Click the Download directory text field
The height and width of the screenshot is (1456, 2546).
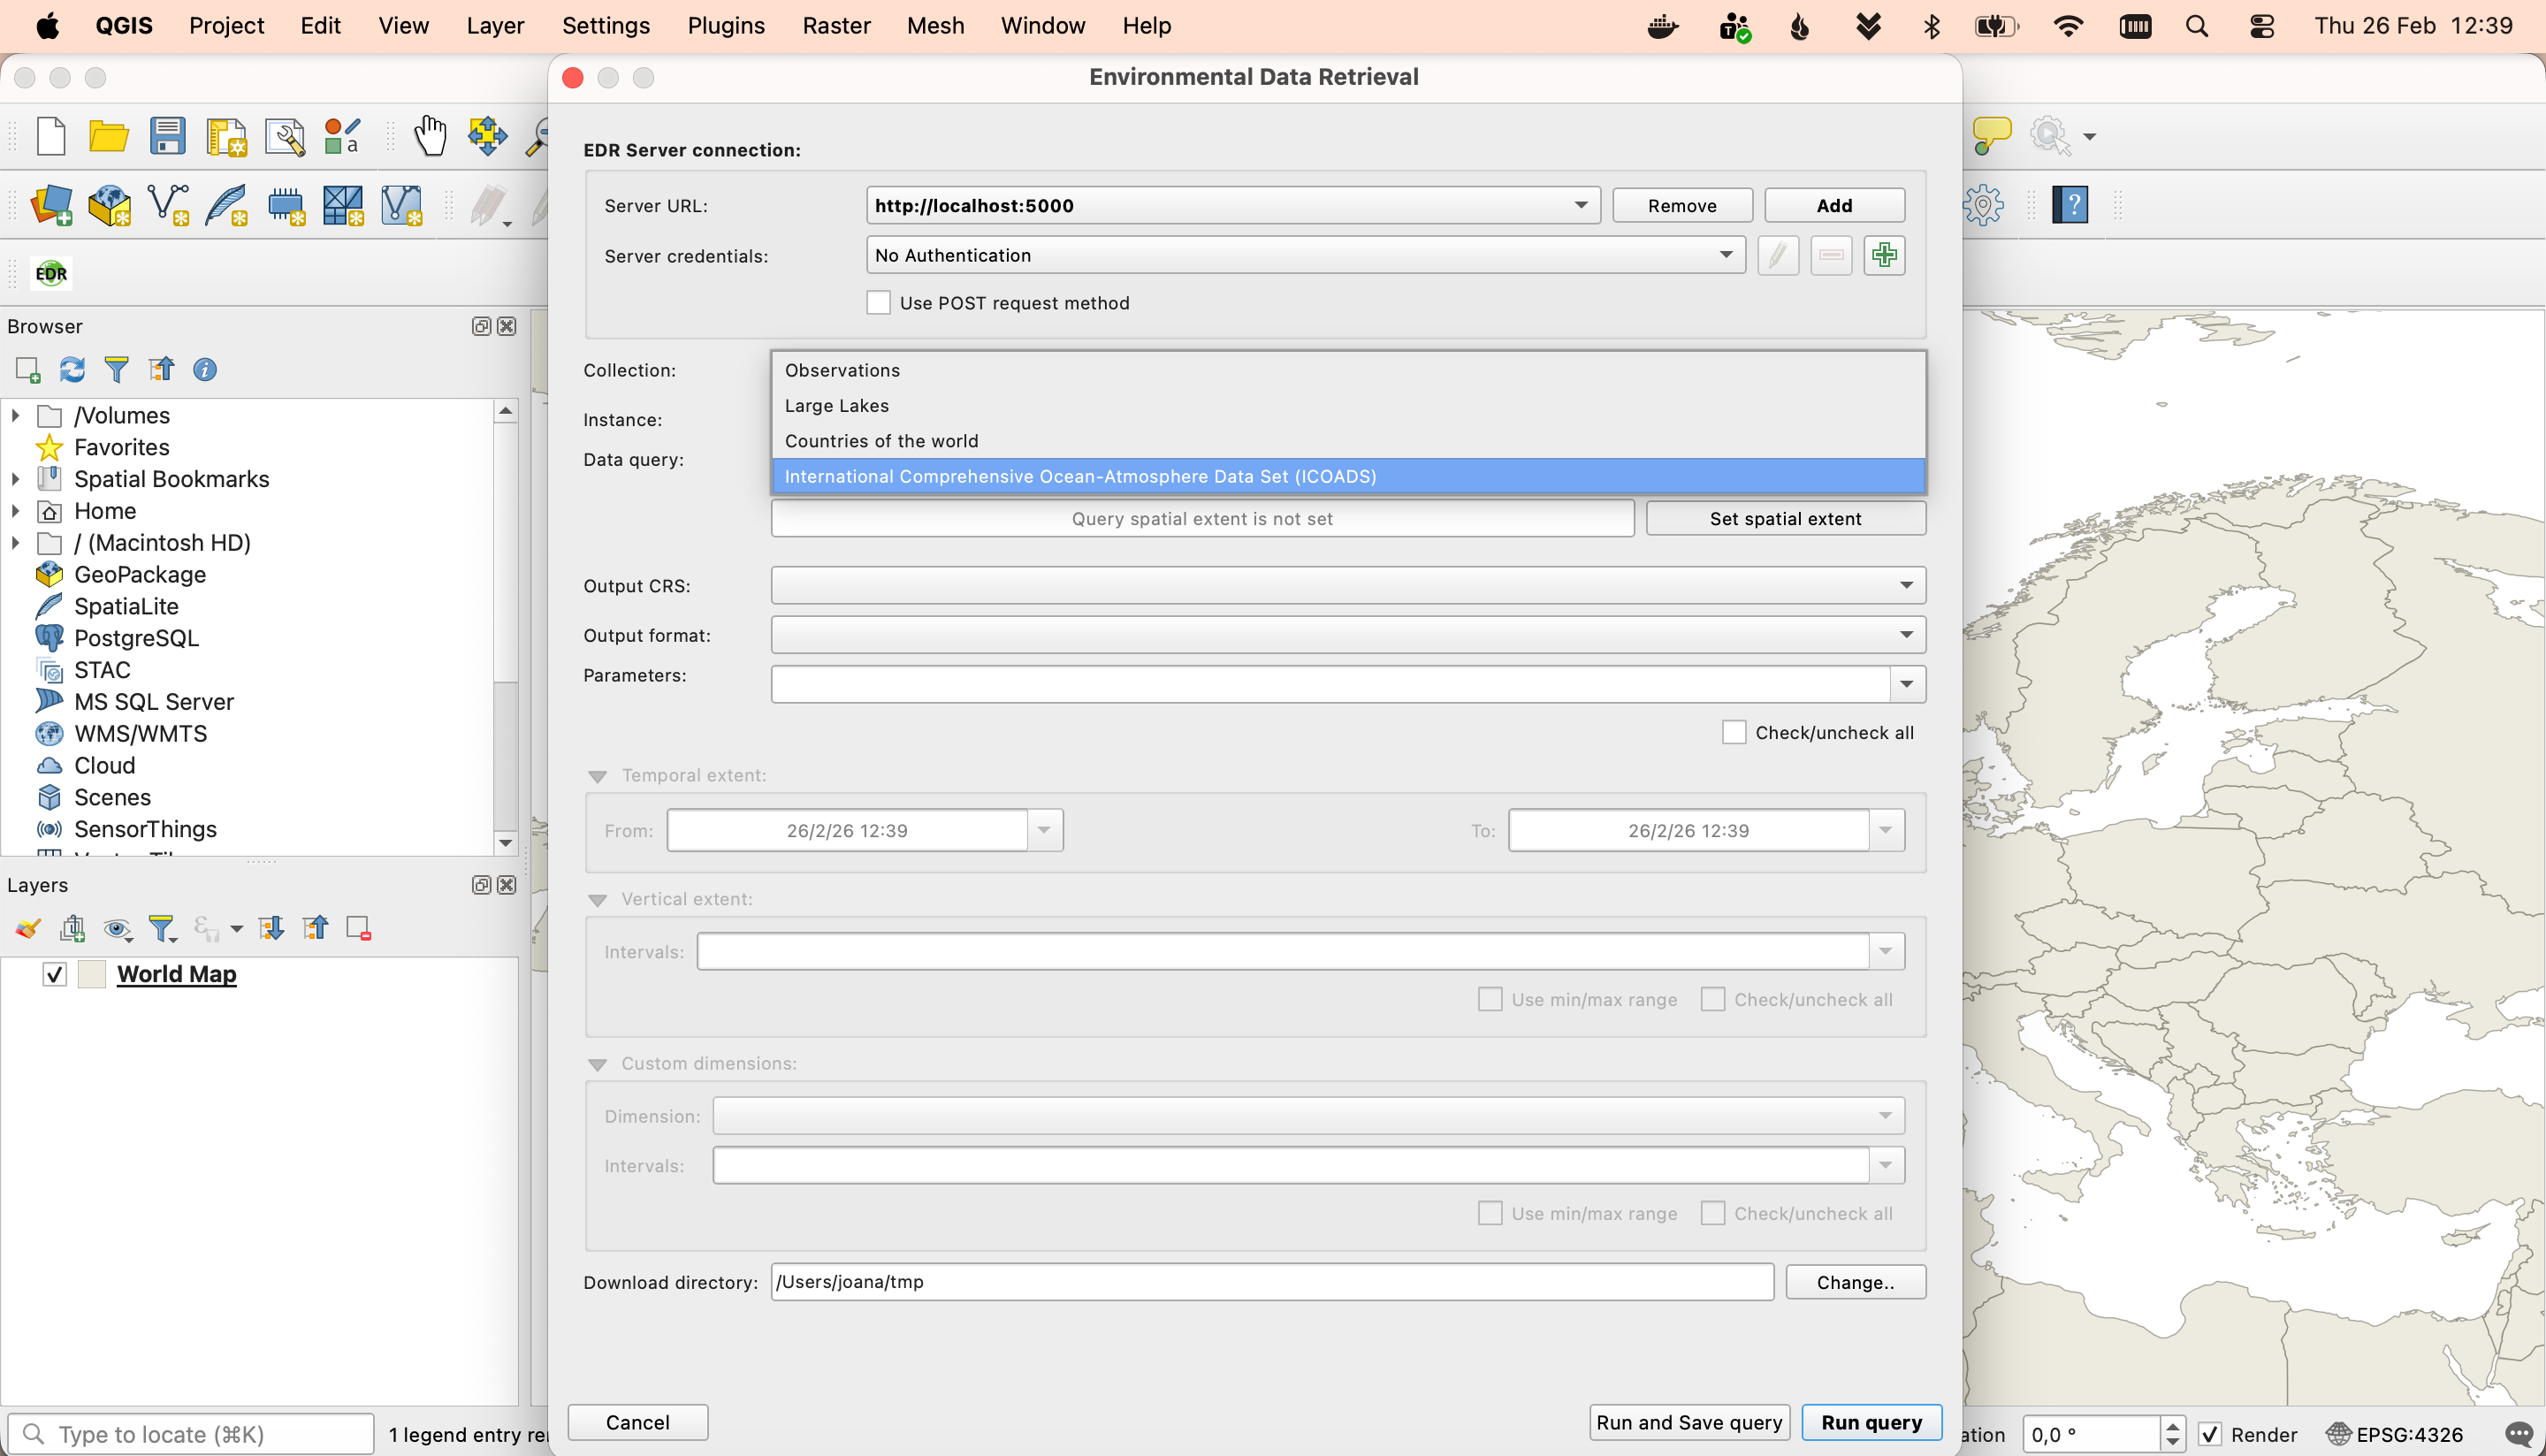pos(1271,1282)
